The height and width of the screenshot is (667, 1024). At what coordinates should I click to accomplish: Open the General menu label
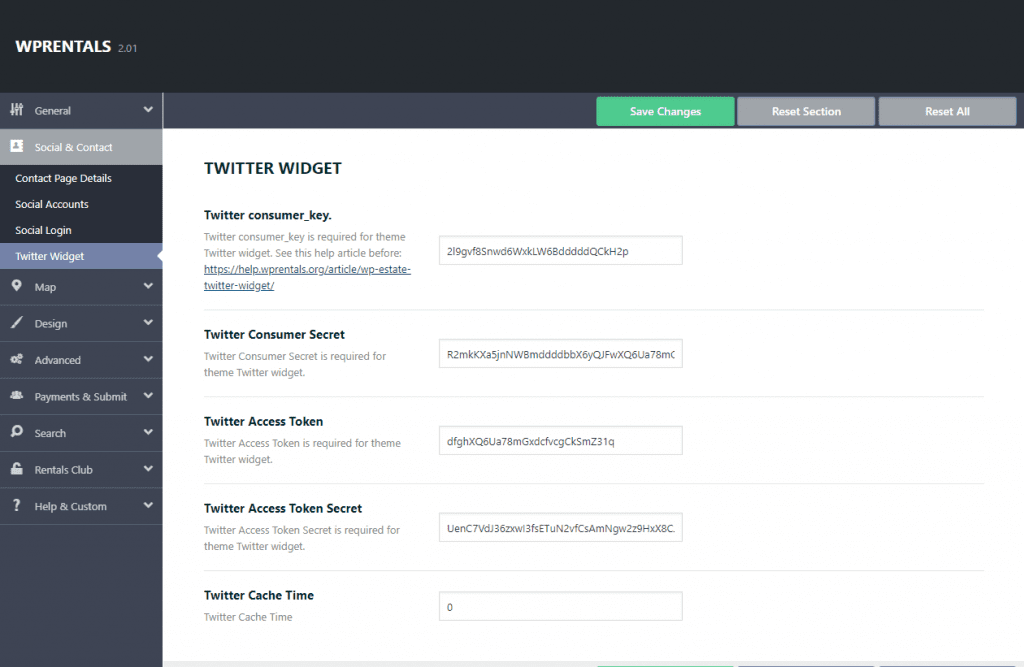point(52,111)
